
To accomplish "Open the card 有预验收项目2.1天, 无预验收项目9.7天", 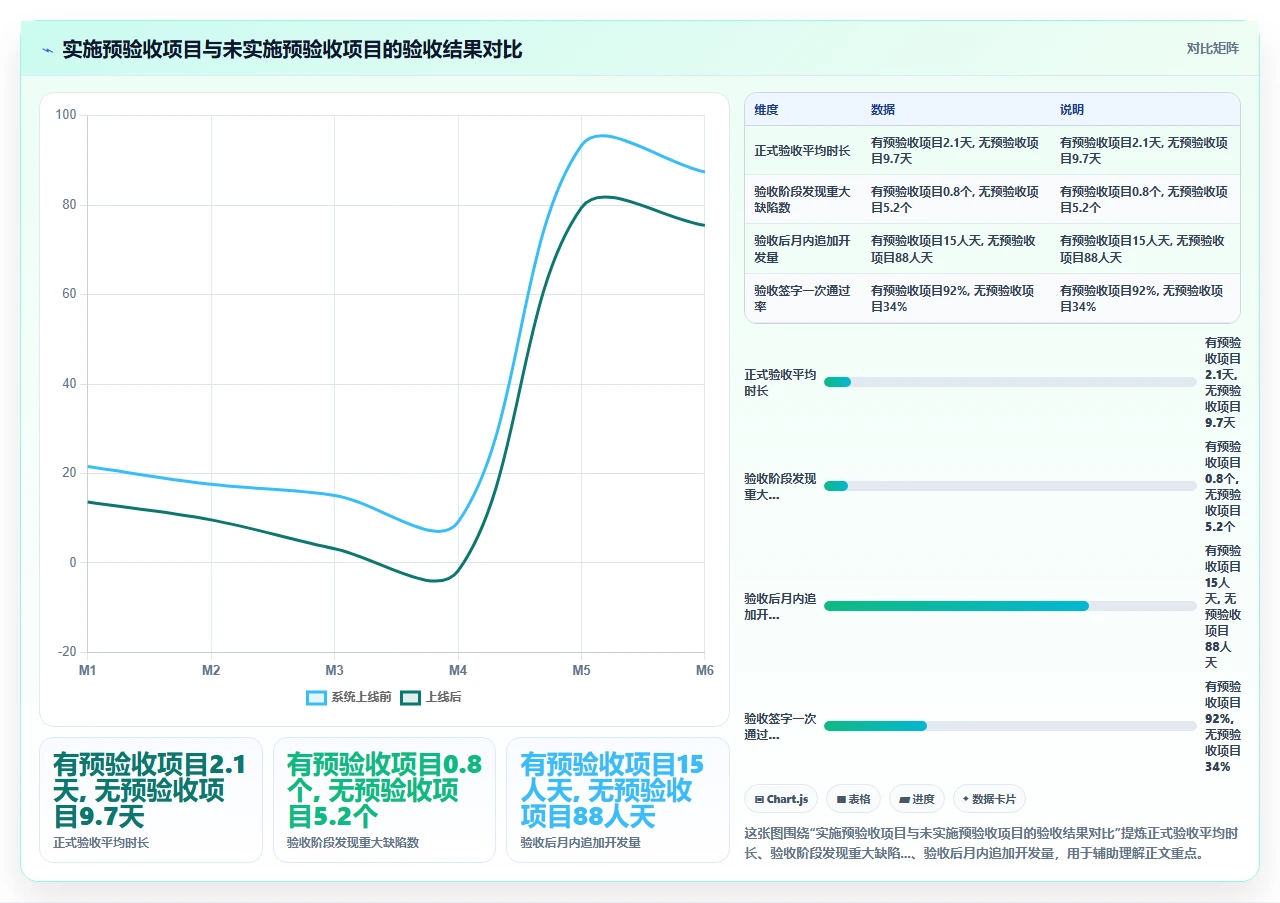I will coord(151,800).
